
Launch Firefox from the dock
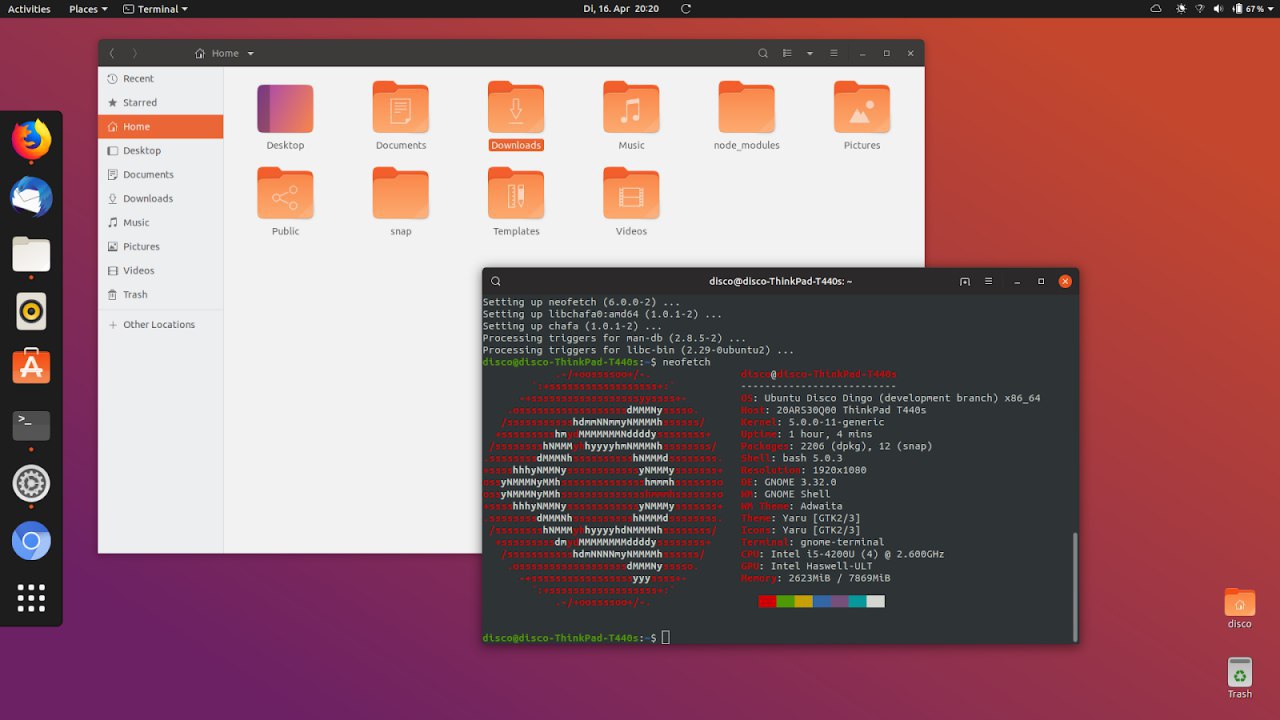click(x=31, y=139)
